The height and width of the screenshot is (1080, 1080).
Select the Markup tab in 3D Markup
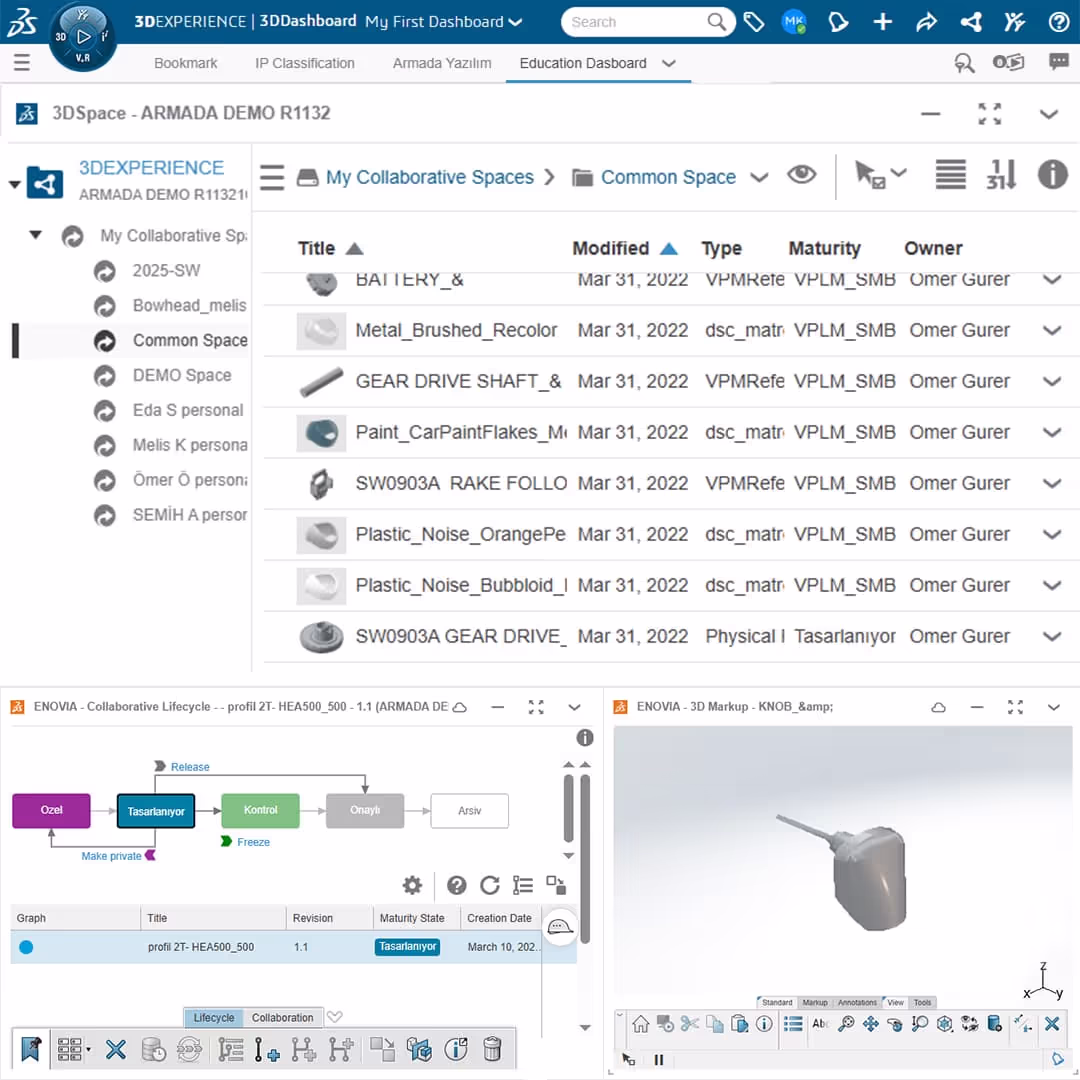click(x=815, y=1002)
